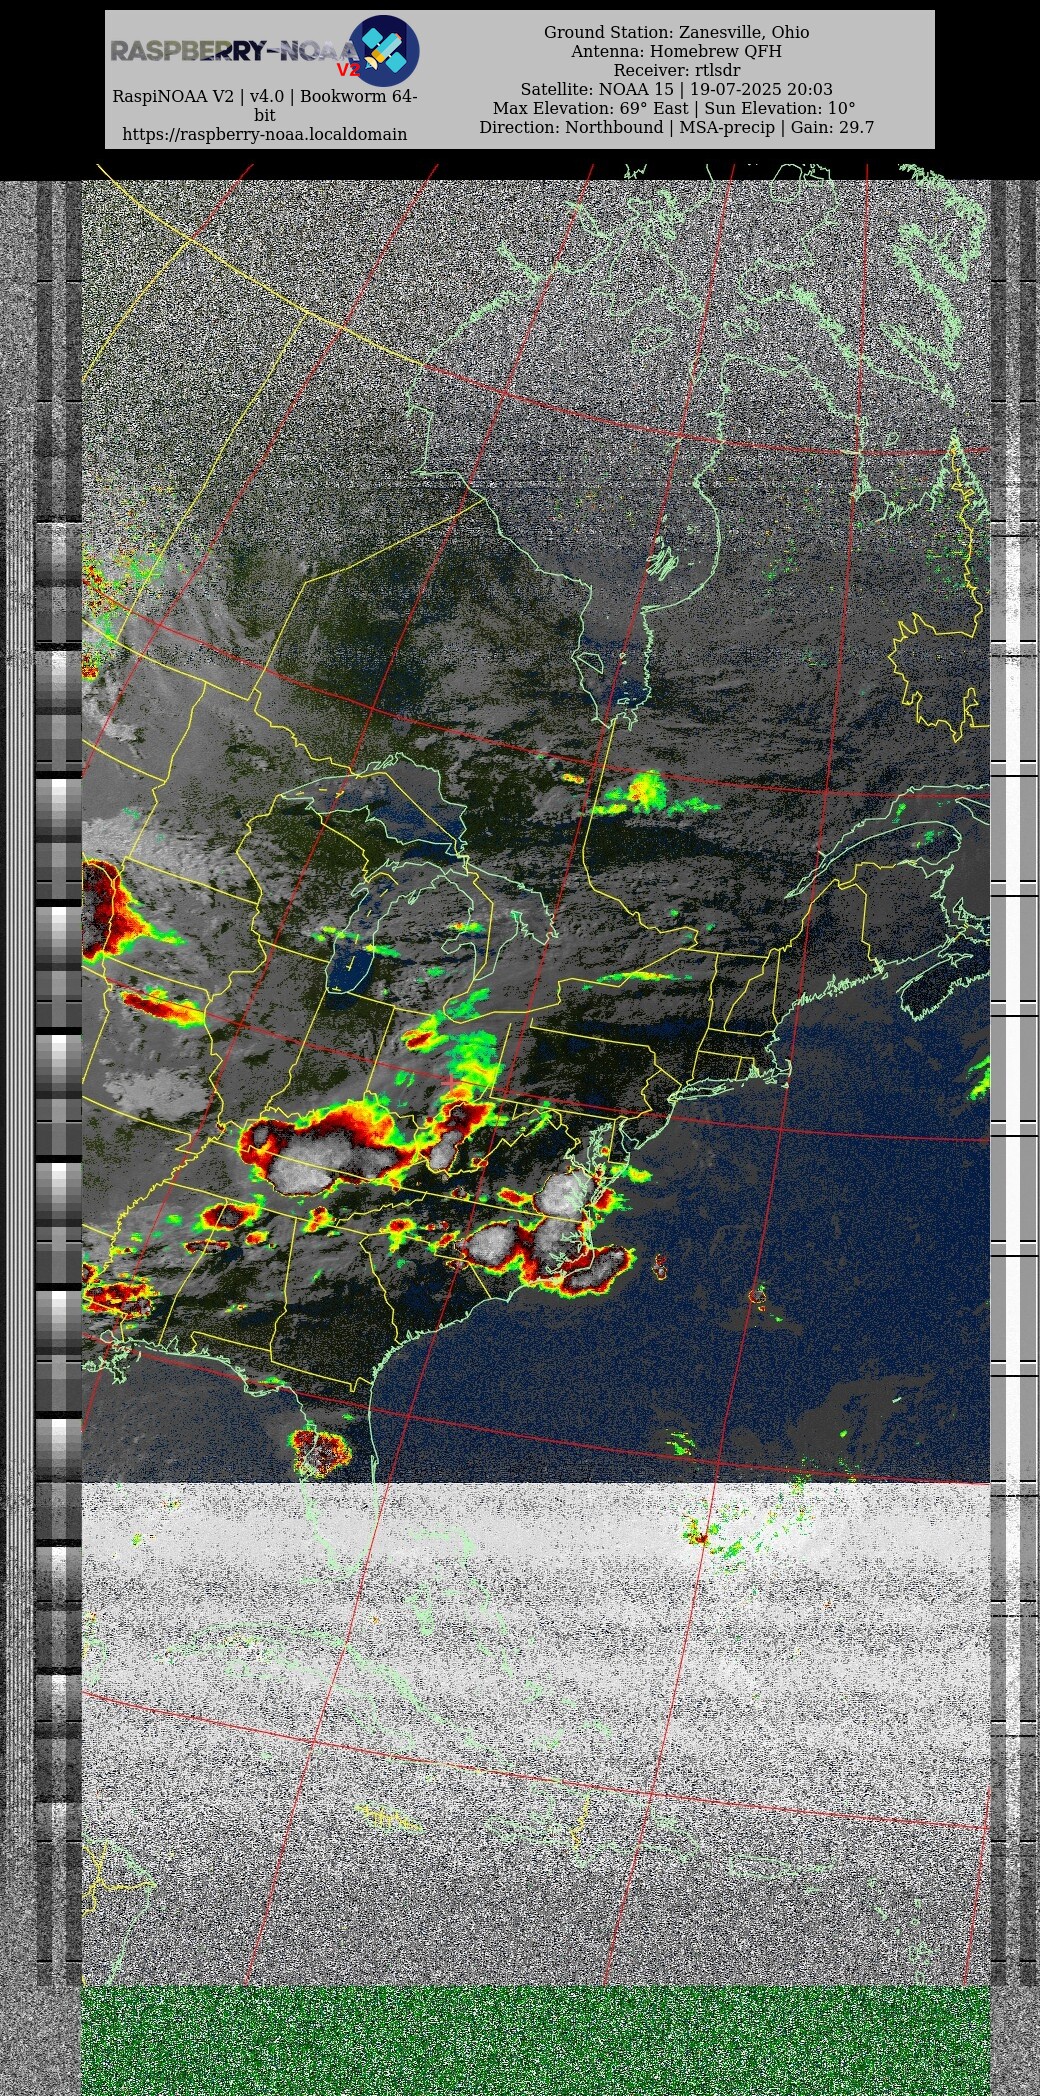
Task: Open the raspberry-noaa.localdomain URL
Action: tap(264, 134)
